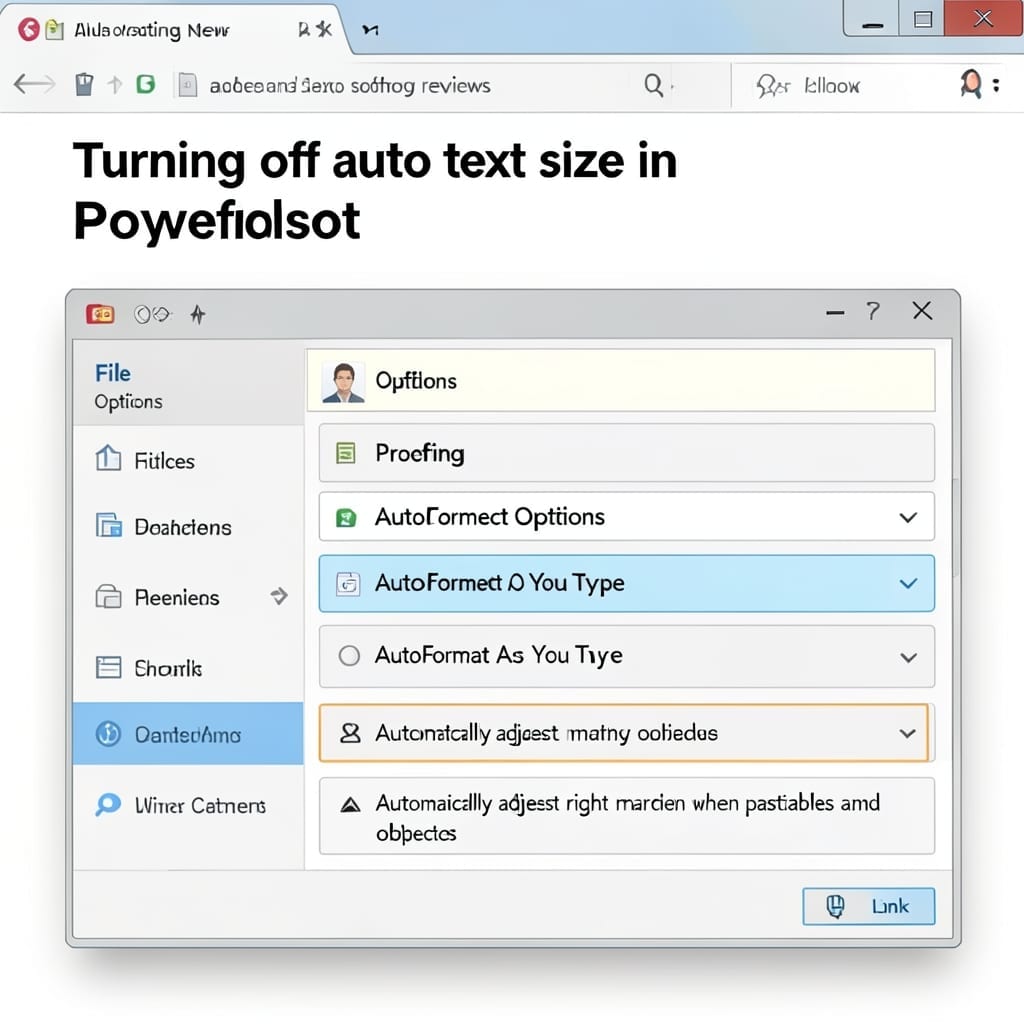Click the Turning off auto text size heading
Viewport: 1024px width, 1024px height.
[x=375, y=190]
